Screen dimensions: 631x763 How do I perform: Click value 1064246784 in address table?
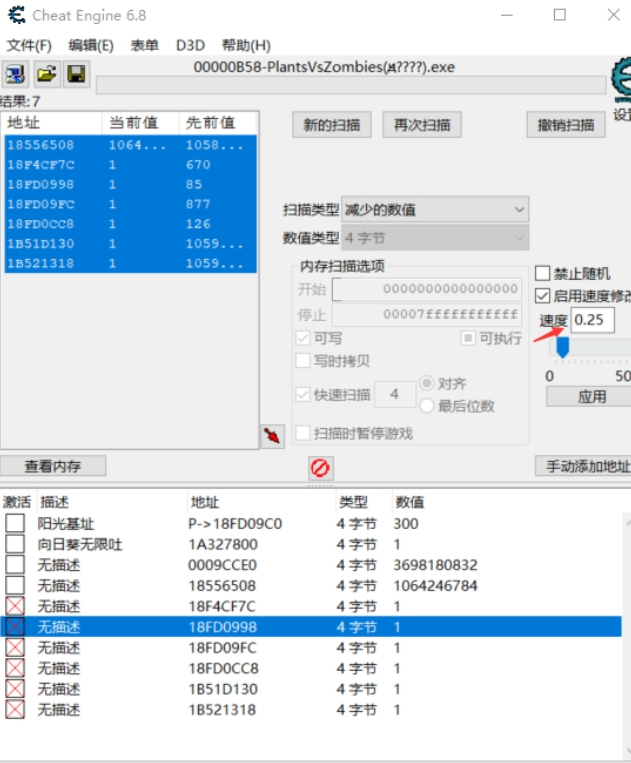435,586
